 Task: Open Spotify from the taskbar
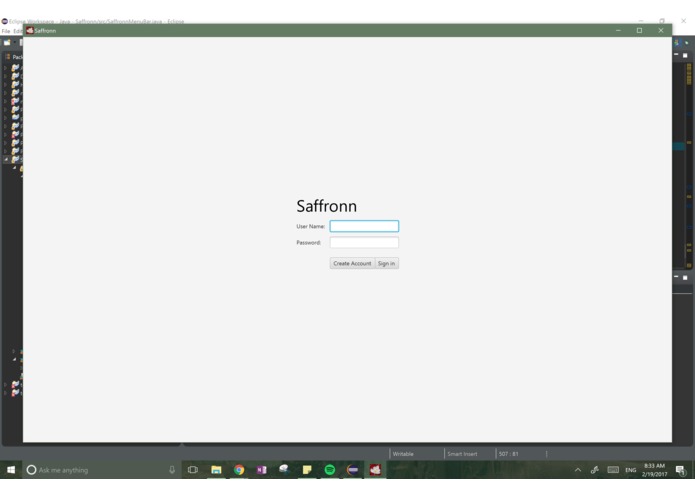329,470
